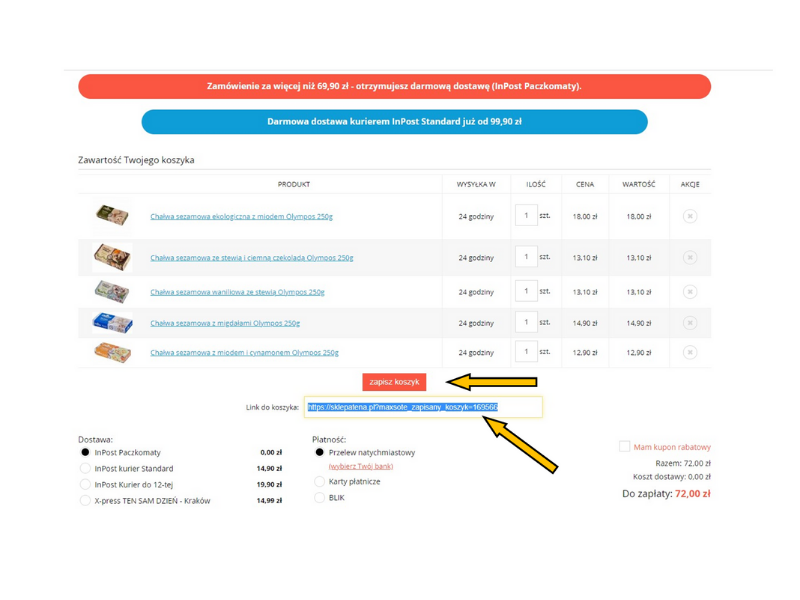Open Chałwa sezamowa z migdałami link
This screenshot has width=800, height=600.
coord(225,323)
